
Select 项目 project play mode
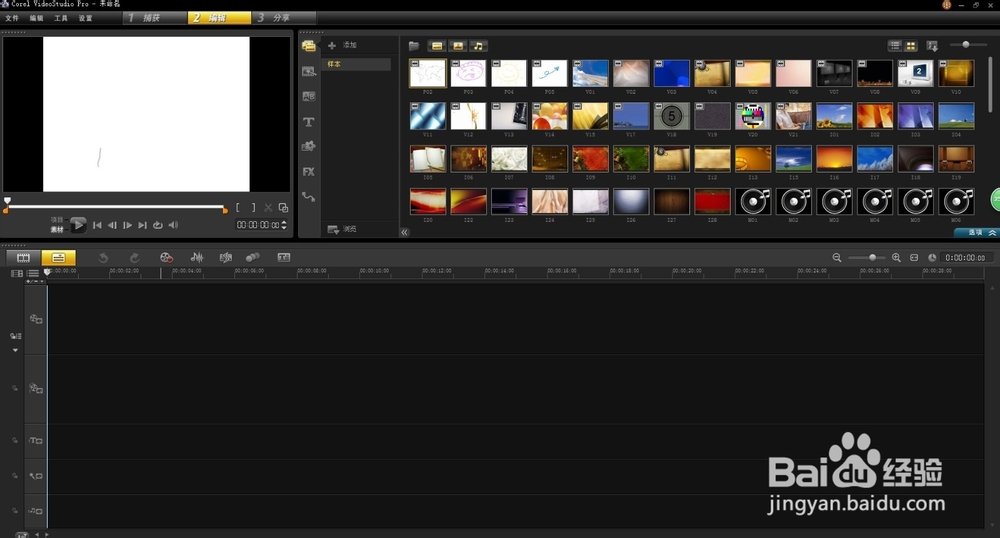pyautogui.click(x=57, y=220)
